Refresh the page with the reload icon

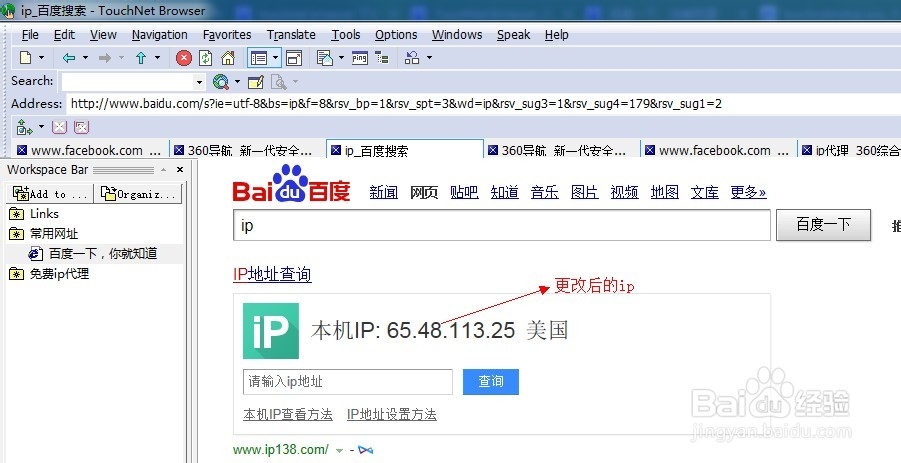click(x=206, y=58)
